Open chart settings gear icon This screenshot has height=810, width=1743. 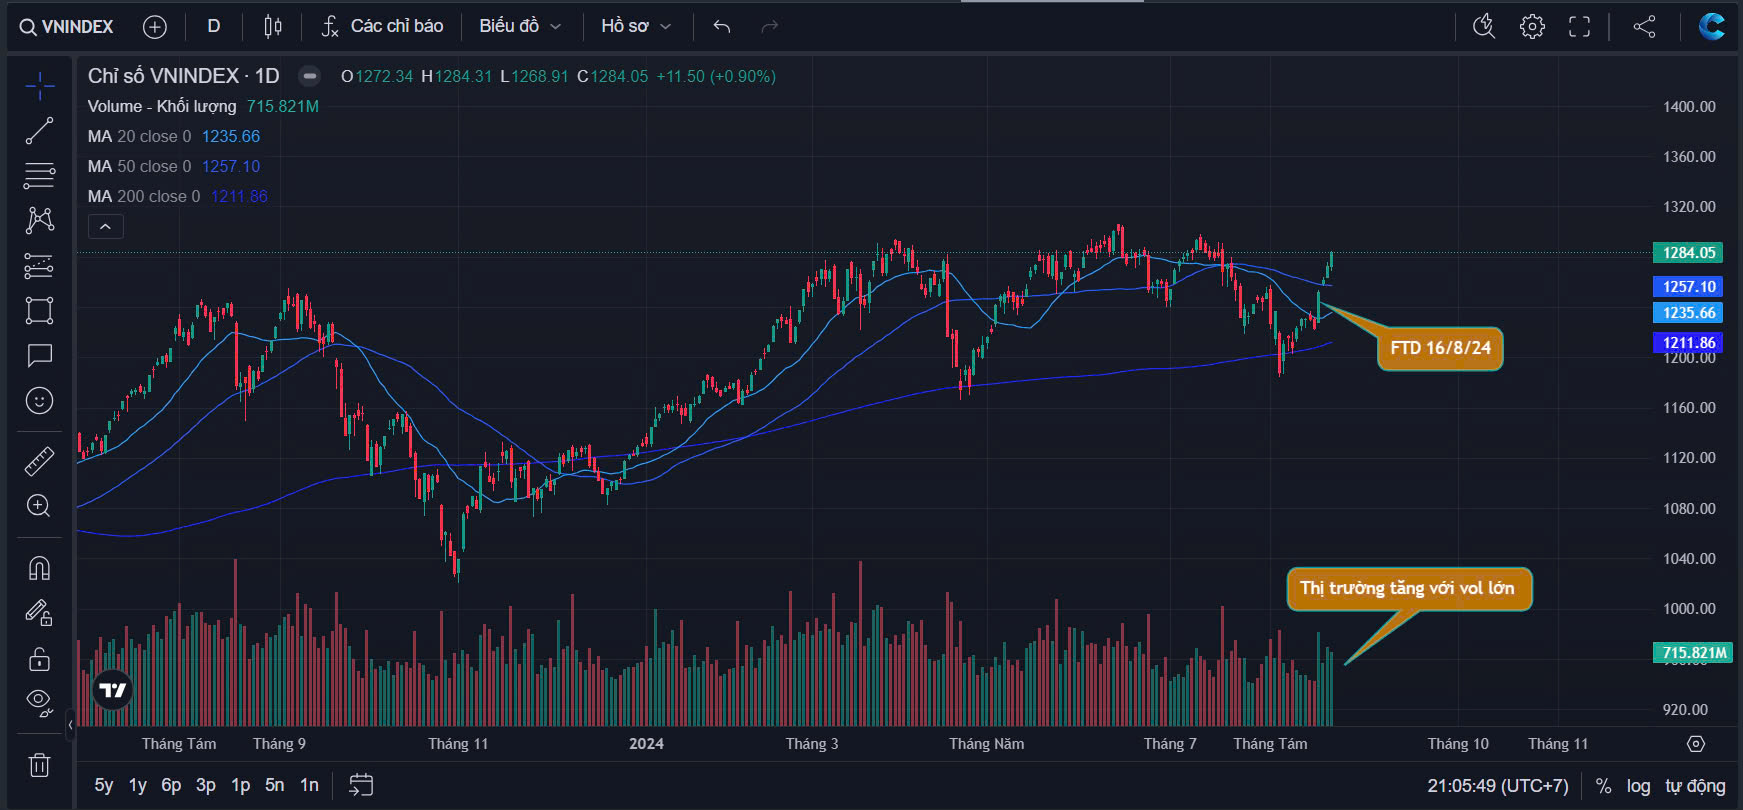(x=1532, y=27)
